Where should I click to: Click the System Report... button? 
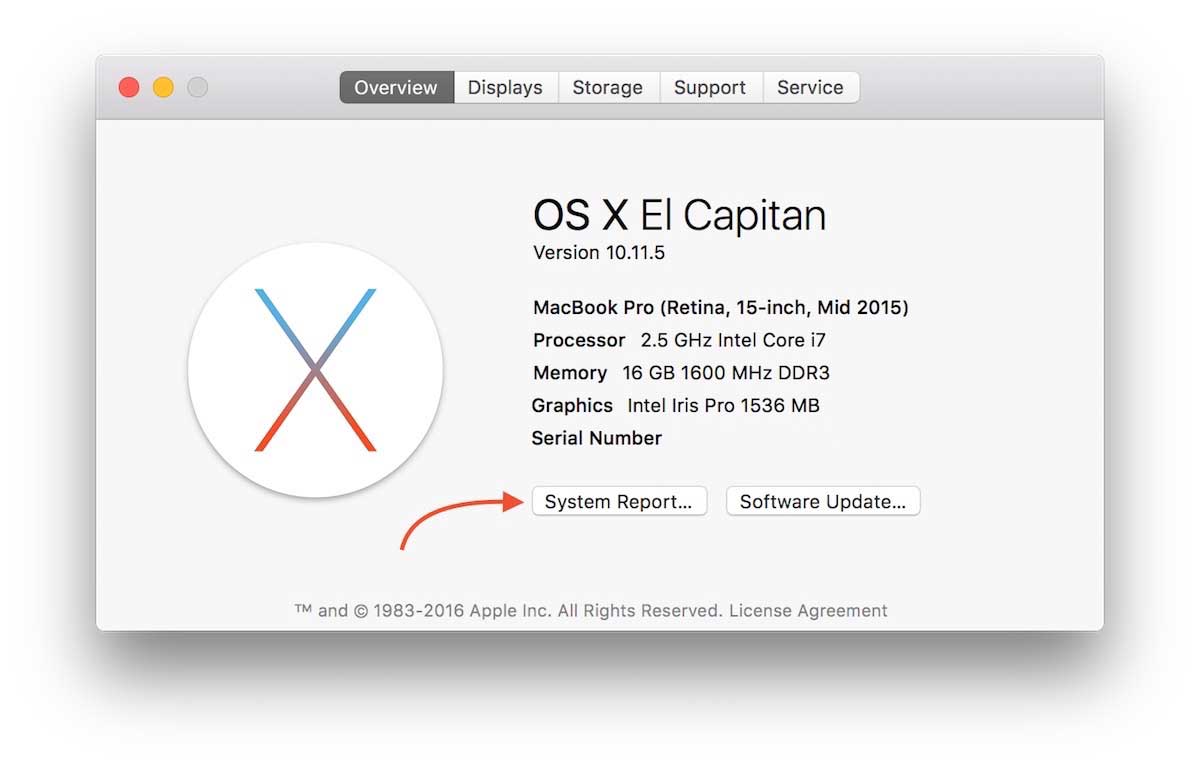(619, 501)
